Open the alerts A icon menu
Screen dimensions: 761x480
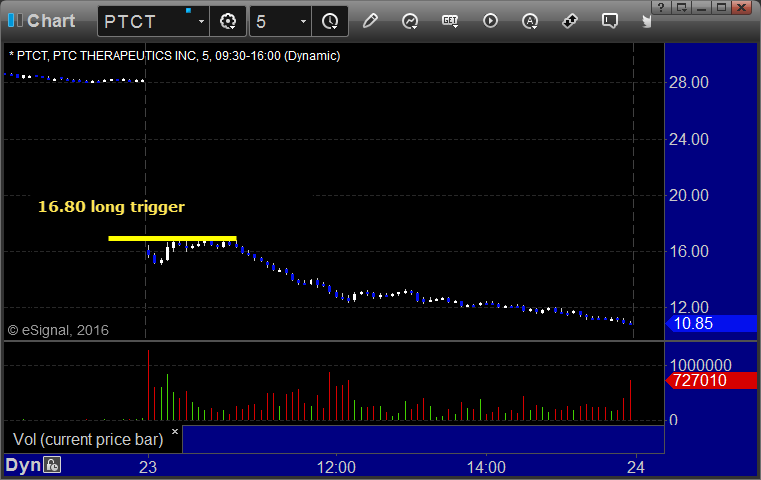[x=529, y=21]
